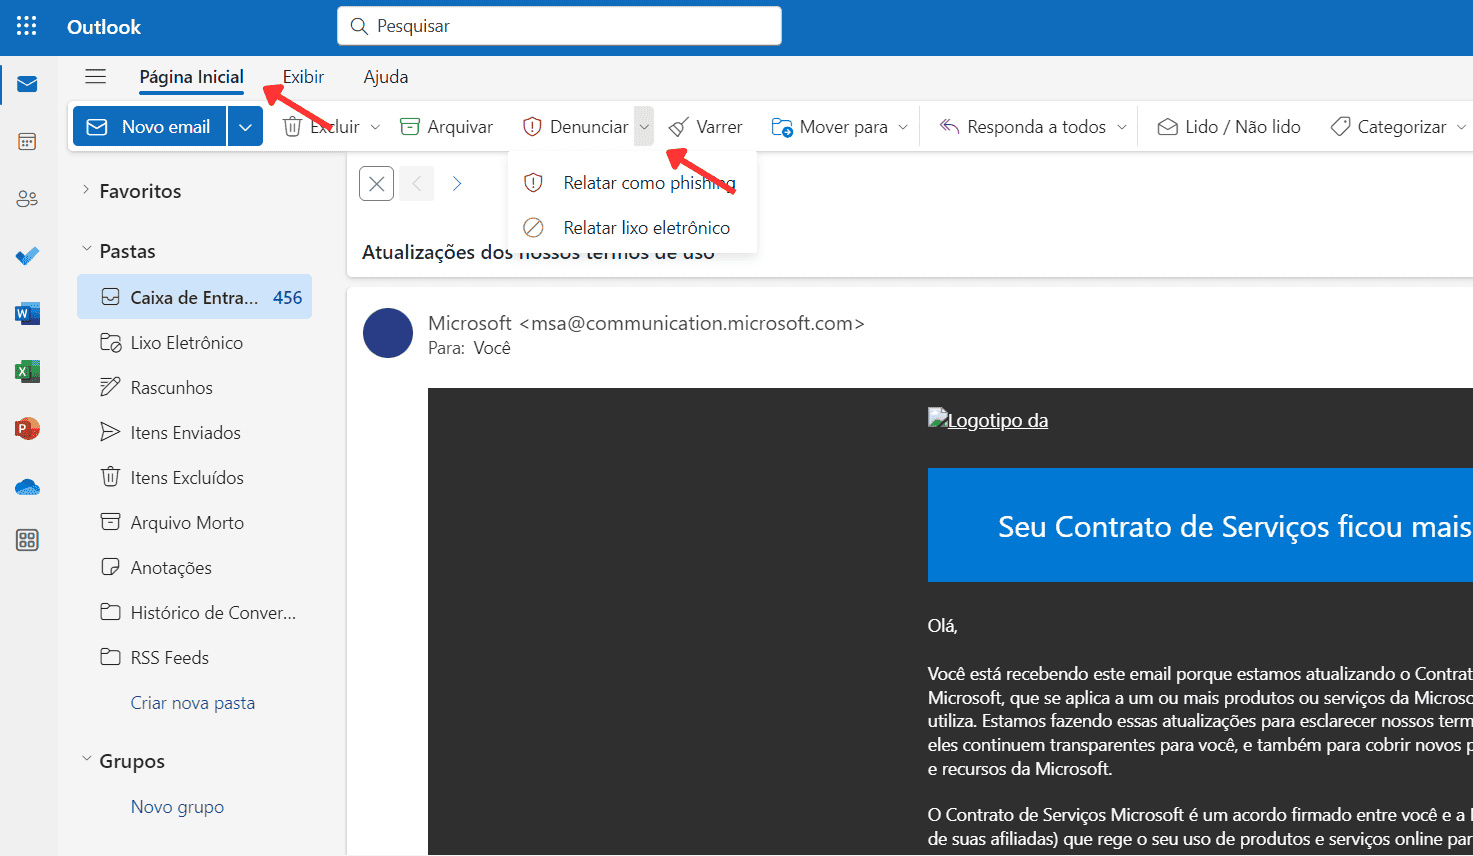Open Mover para dropdown chevron
The height and width of the screenshot is (856, 1473).
[x=903, y=127]
